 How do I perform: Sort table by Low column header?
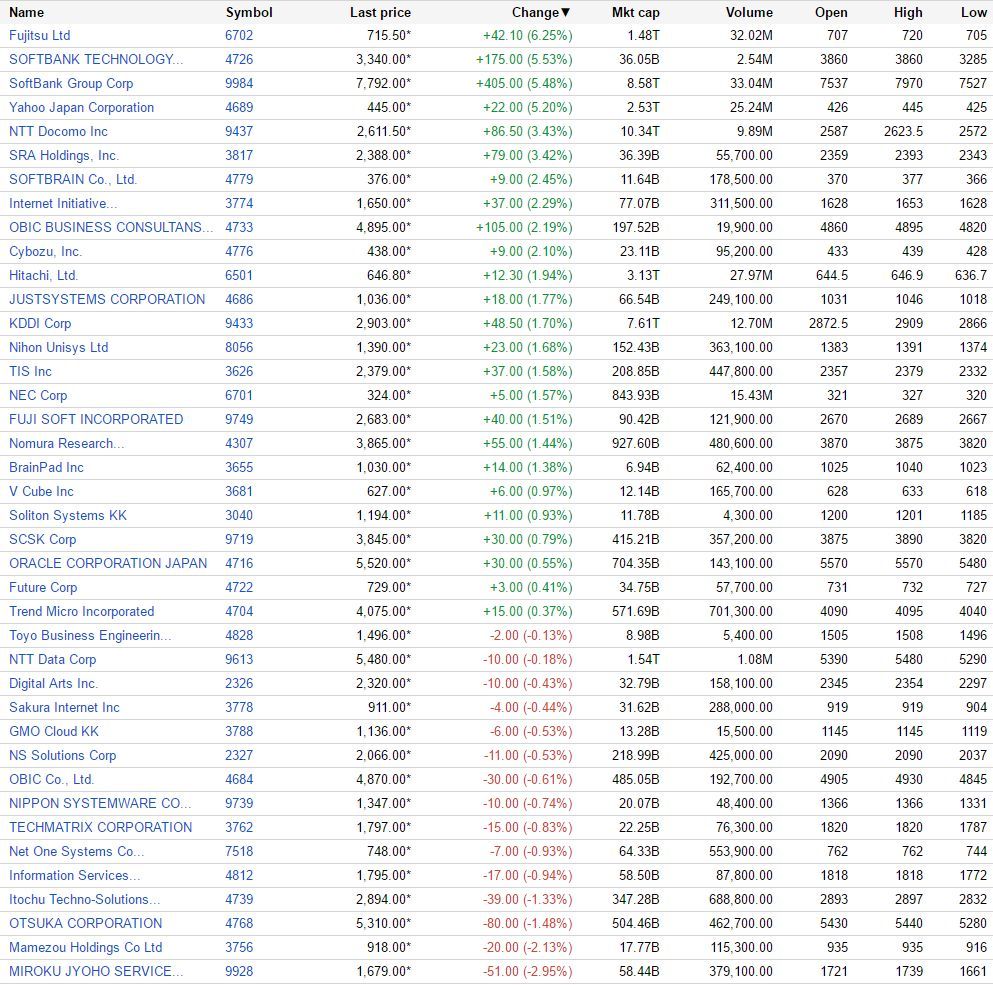pos(973,12)
